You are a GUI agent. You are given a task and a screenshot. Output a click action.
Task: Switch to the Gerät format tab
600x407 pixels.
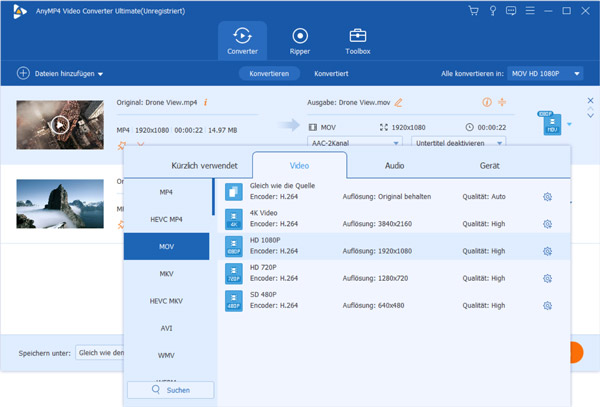489,166
